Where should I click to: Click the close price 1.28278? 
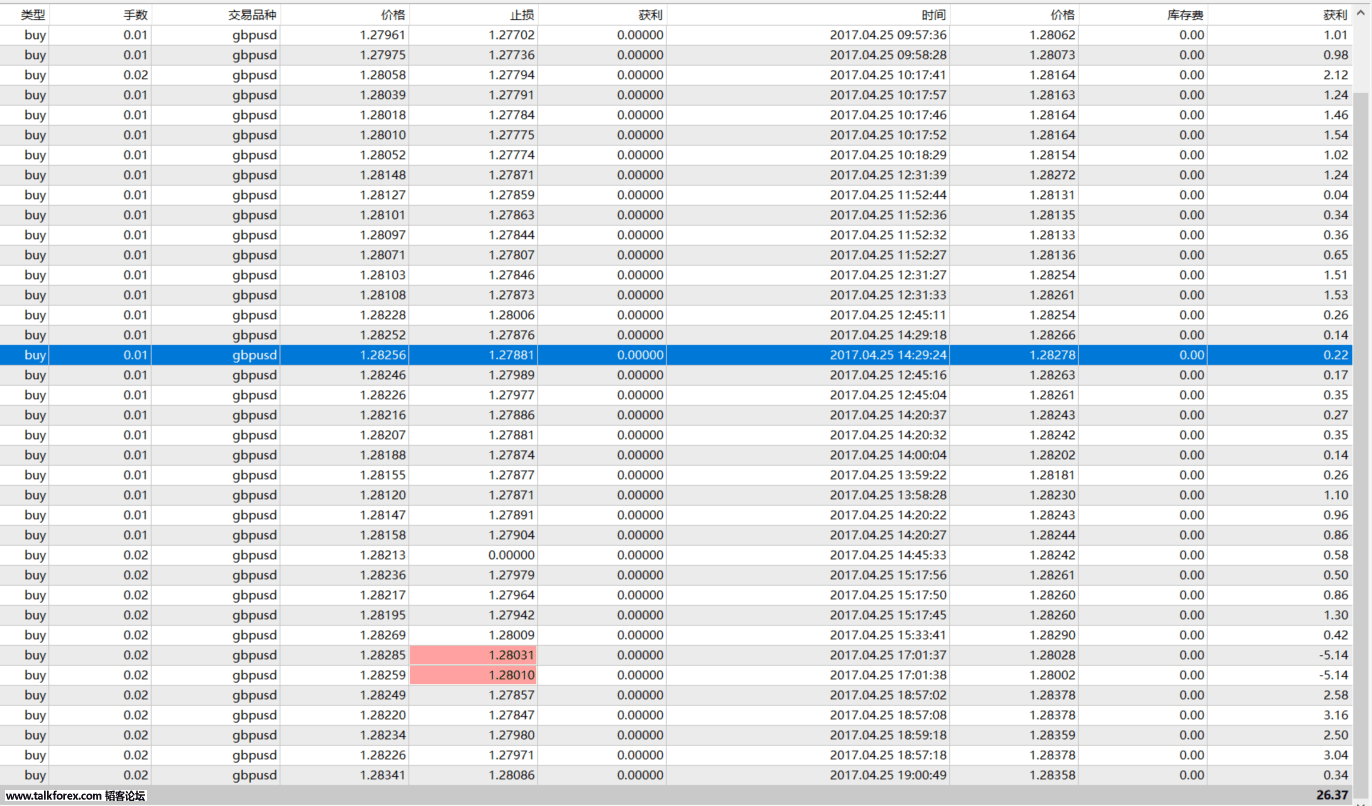(x=1052, y=355)
